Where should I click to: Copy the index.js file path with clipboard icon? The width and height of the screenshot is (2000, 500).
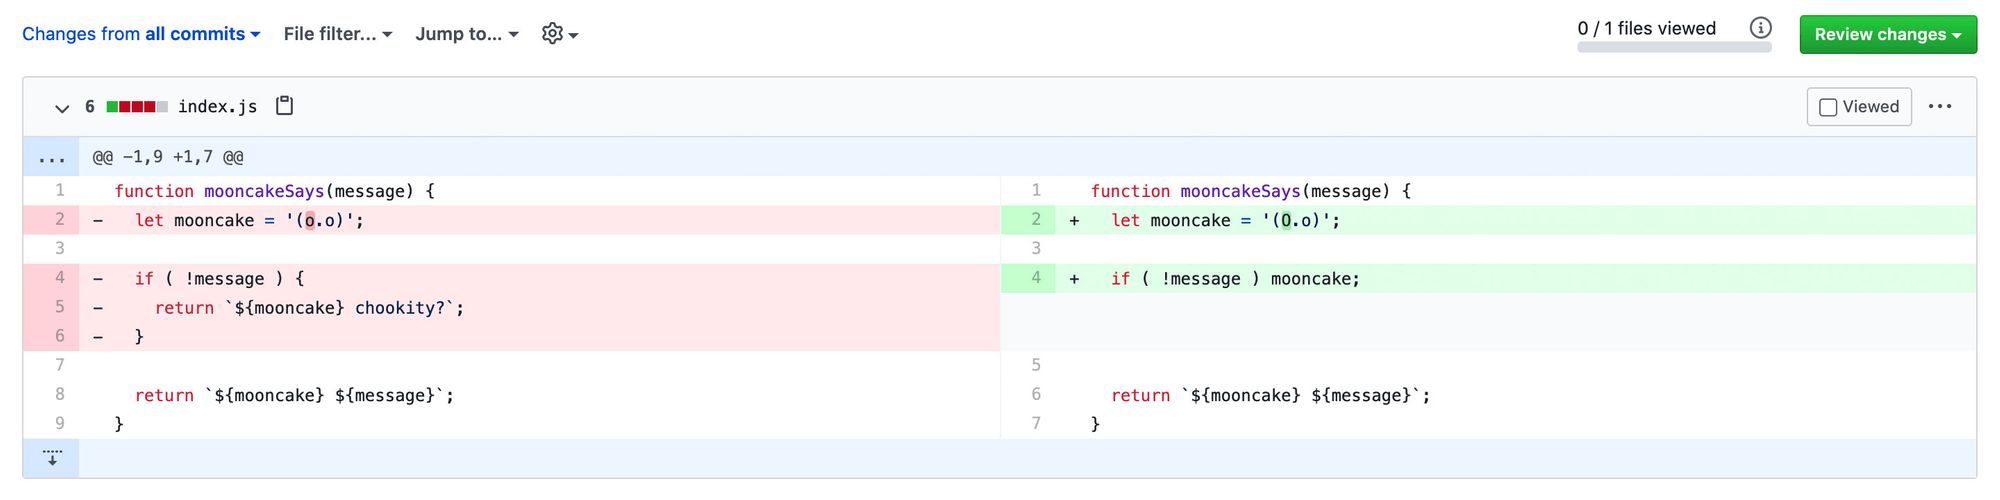285,106
